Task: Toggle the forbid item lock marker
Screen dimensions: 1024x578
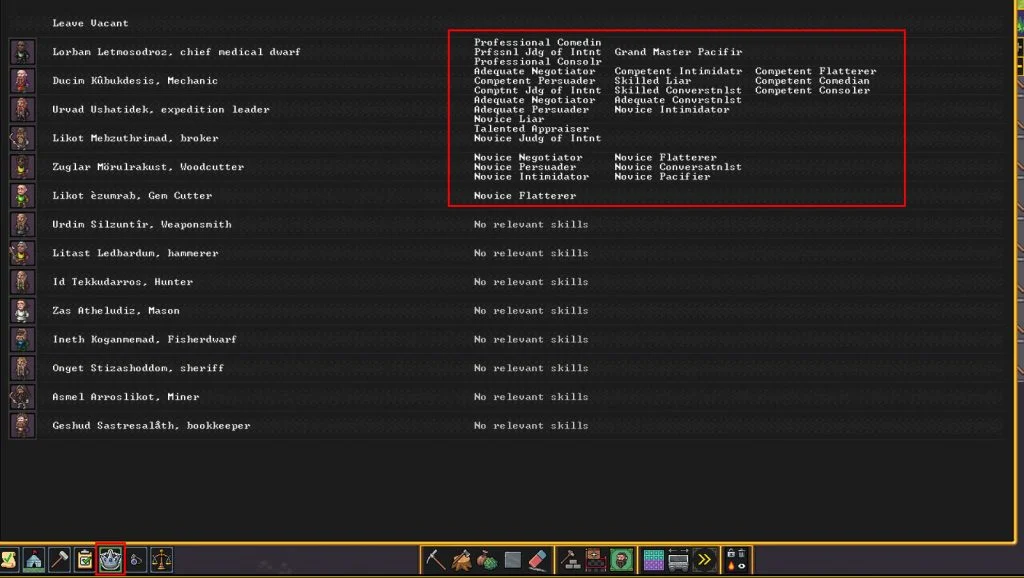Action: click(730, 554)
